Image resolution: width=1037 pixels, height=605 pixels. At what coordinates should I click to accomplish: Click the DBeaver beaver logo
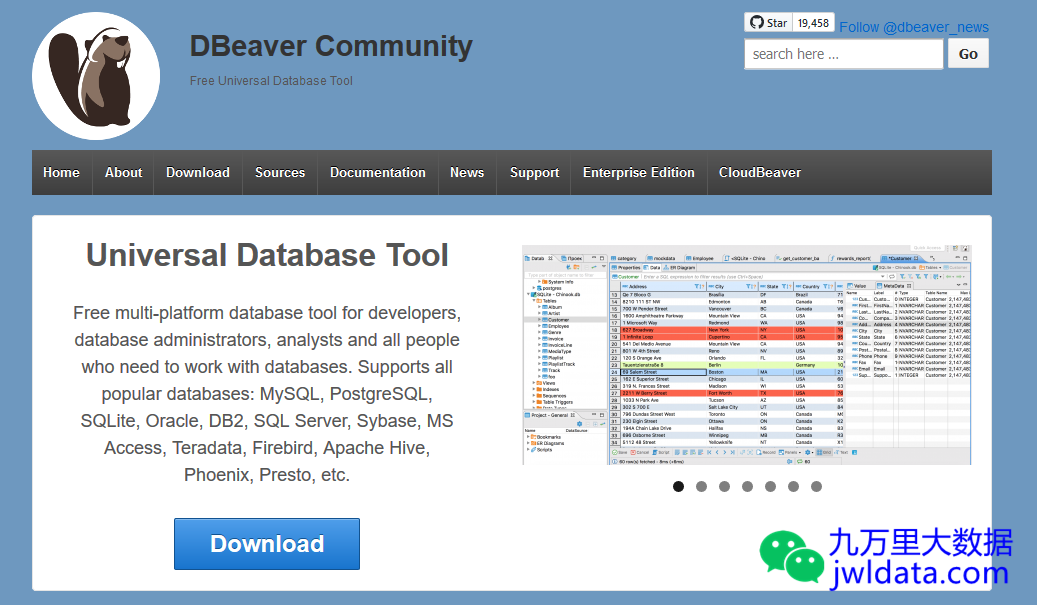pos(96,76)
